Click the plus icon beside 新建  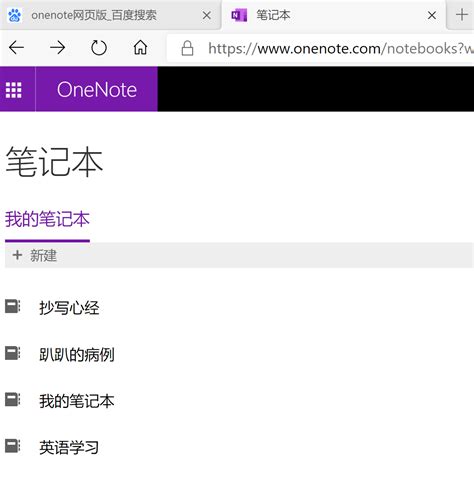17,255
